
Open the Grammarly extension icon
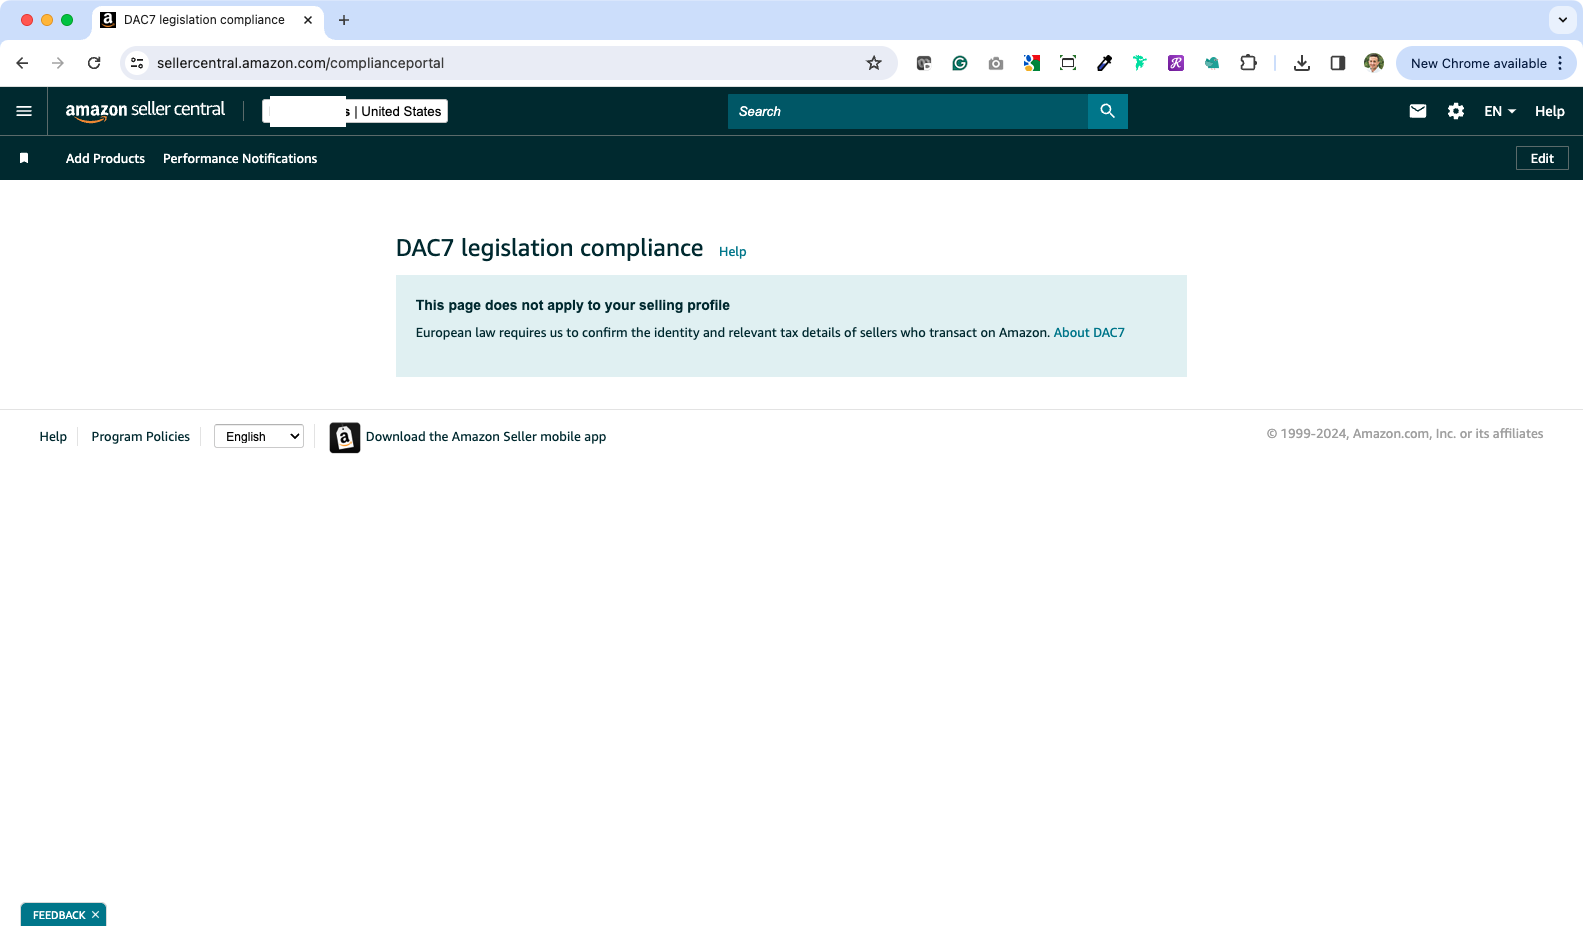coord(960,63)
